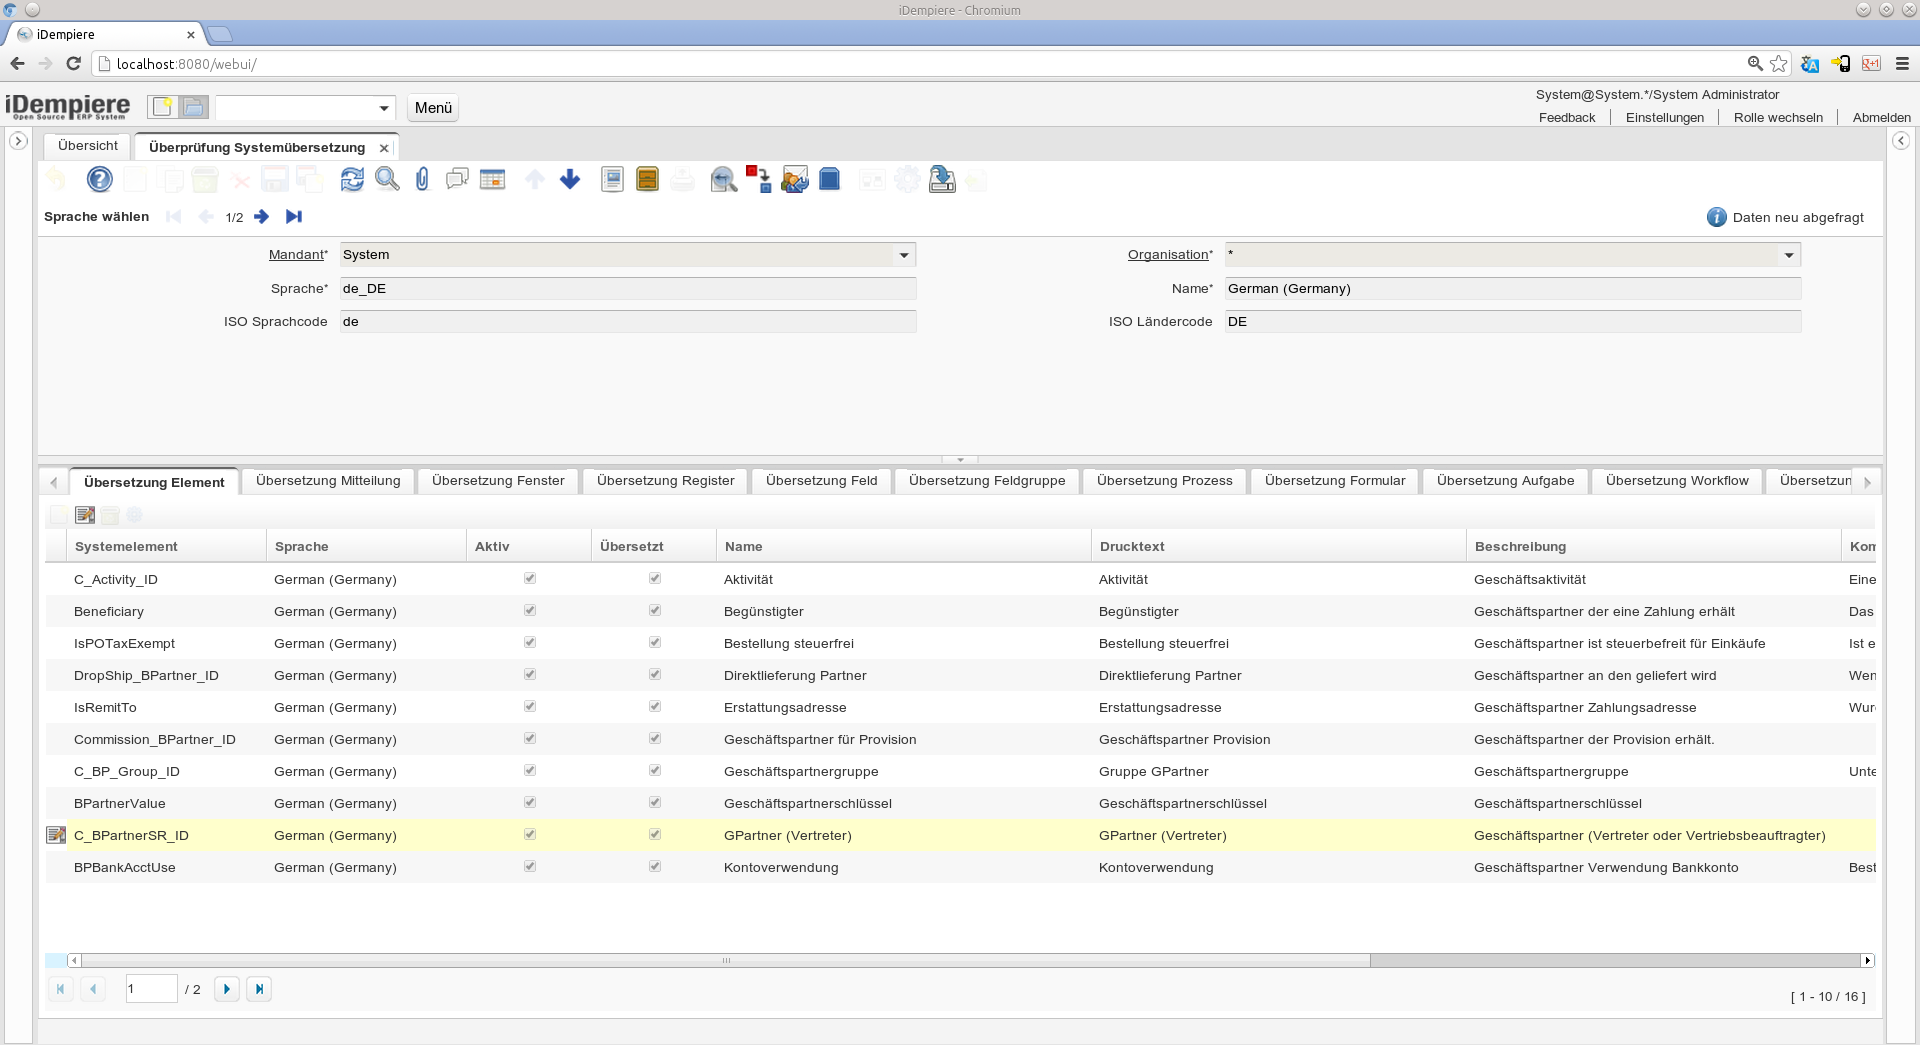Toggle Übersetzt checkbox for IsRemitTo row

[x=655, y=706]
